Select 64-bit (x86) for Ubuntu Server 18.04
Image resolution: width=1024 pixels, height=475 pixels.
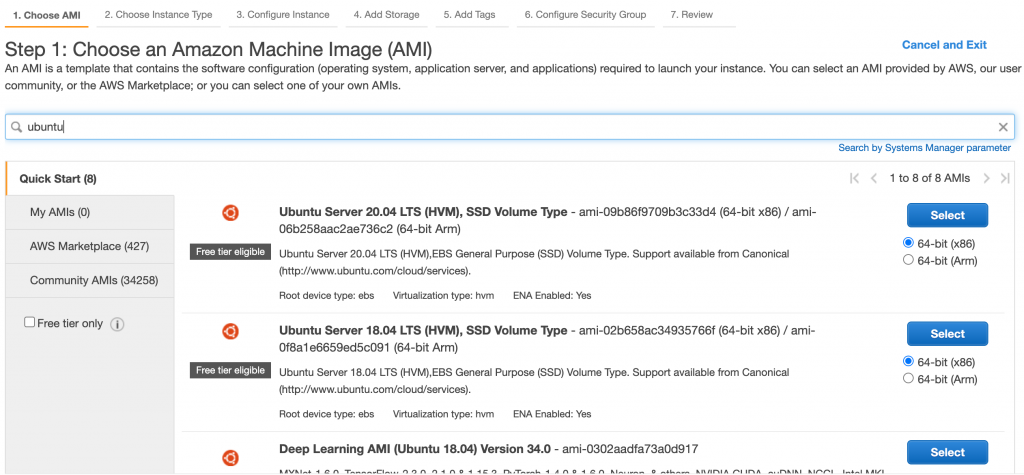click(x=908, y=361)
